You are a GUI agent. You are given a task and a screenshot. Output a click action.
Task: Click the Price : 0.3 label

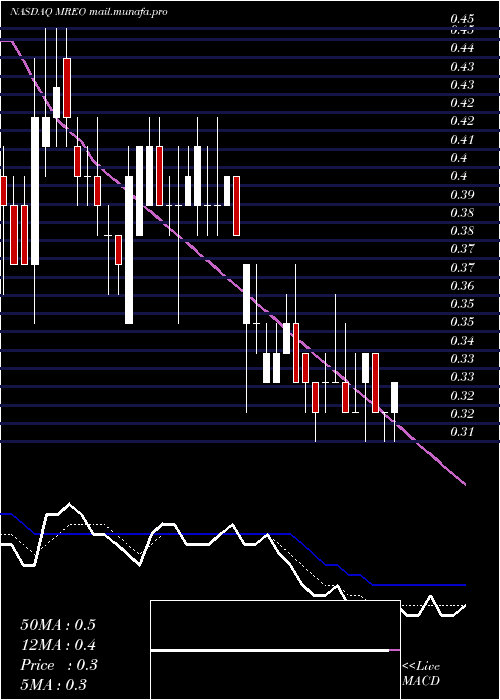pos(59,665)
